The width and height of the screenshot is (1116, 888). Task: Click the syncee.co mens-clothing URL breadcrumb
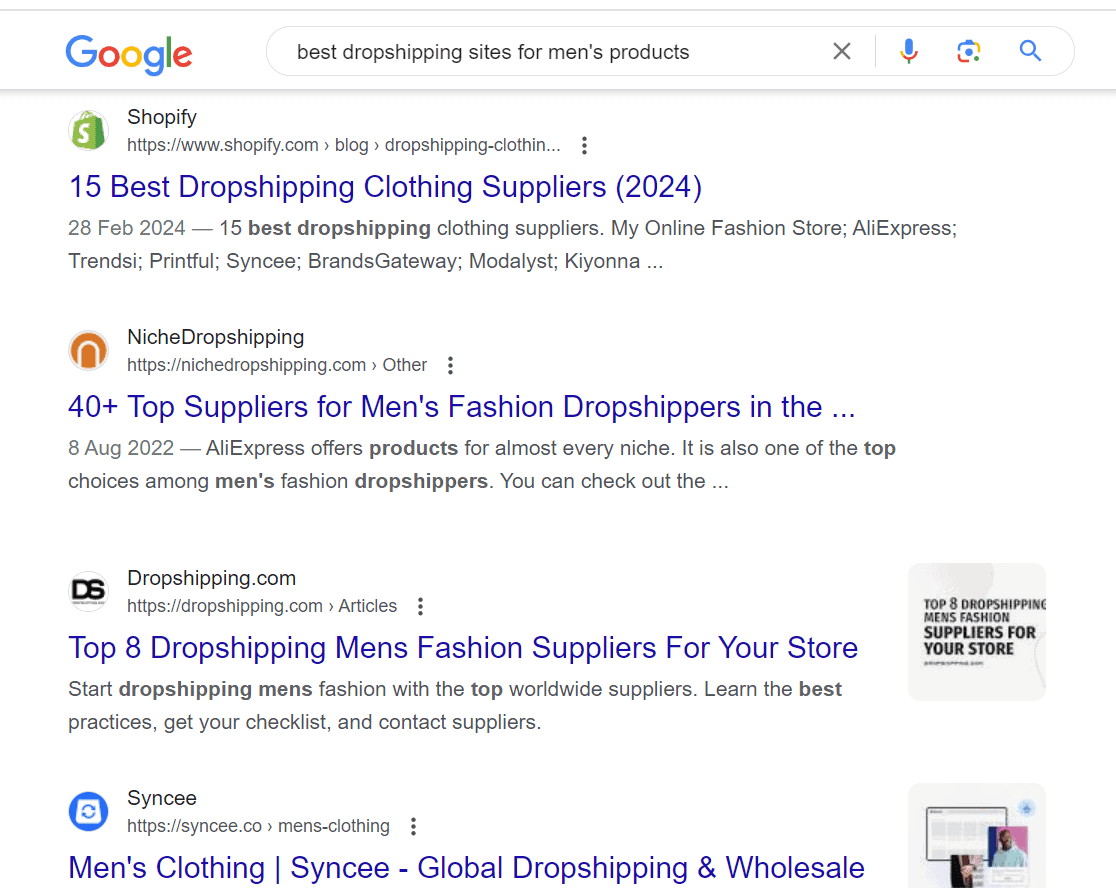click(258, 826)
